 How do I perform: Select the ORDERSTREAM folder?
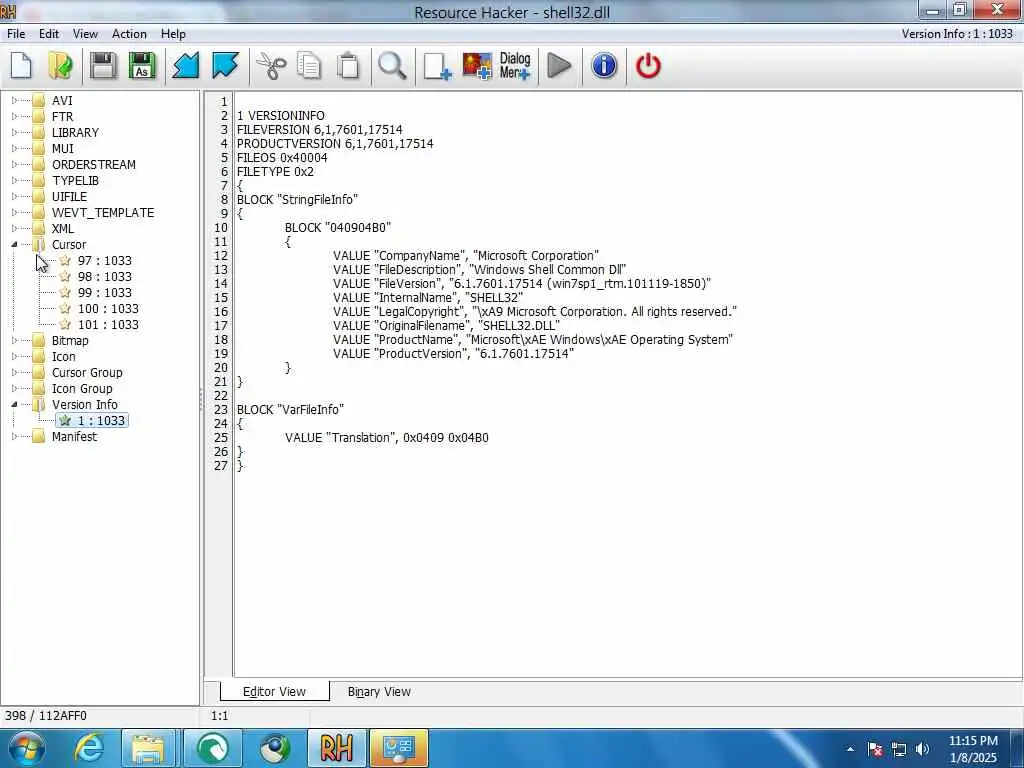pos(93,165)
